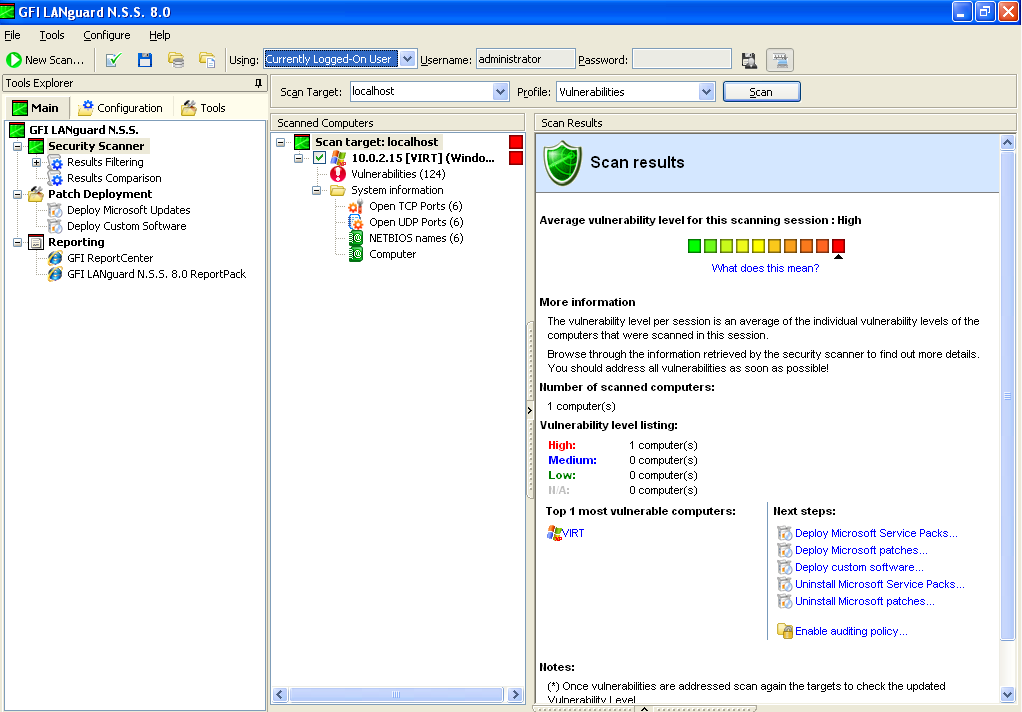Select the Results Comparison gear icon
The height and width of the screenshot is (712, 1022).
(x=55, y=178)
